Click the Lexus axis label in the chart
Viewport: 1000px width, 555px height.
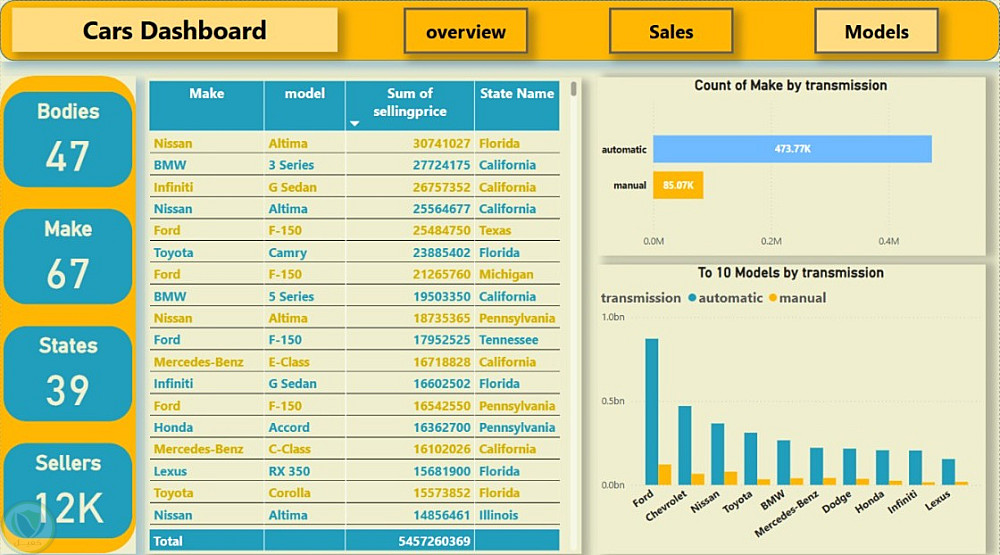(x=938, y=500)
